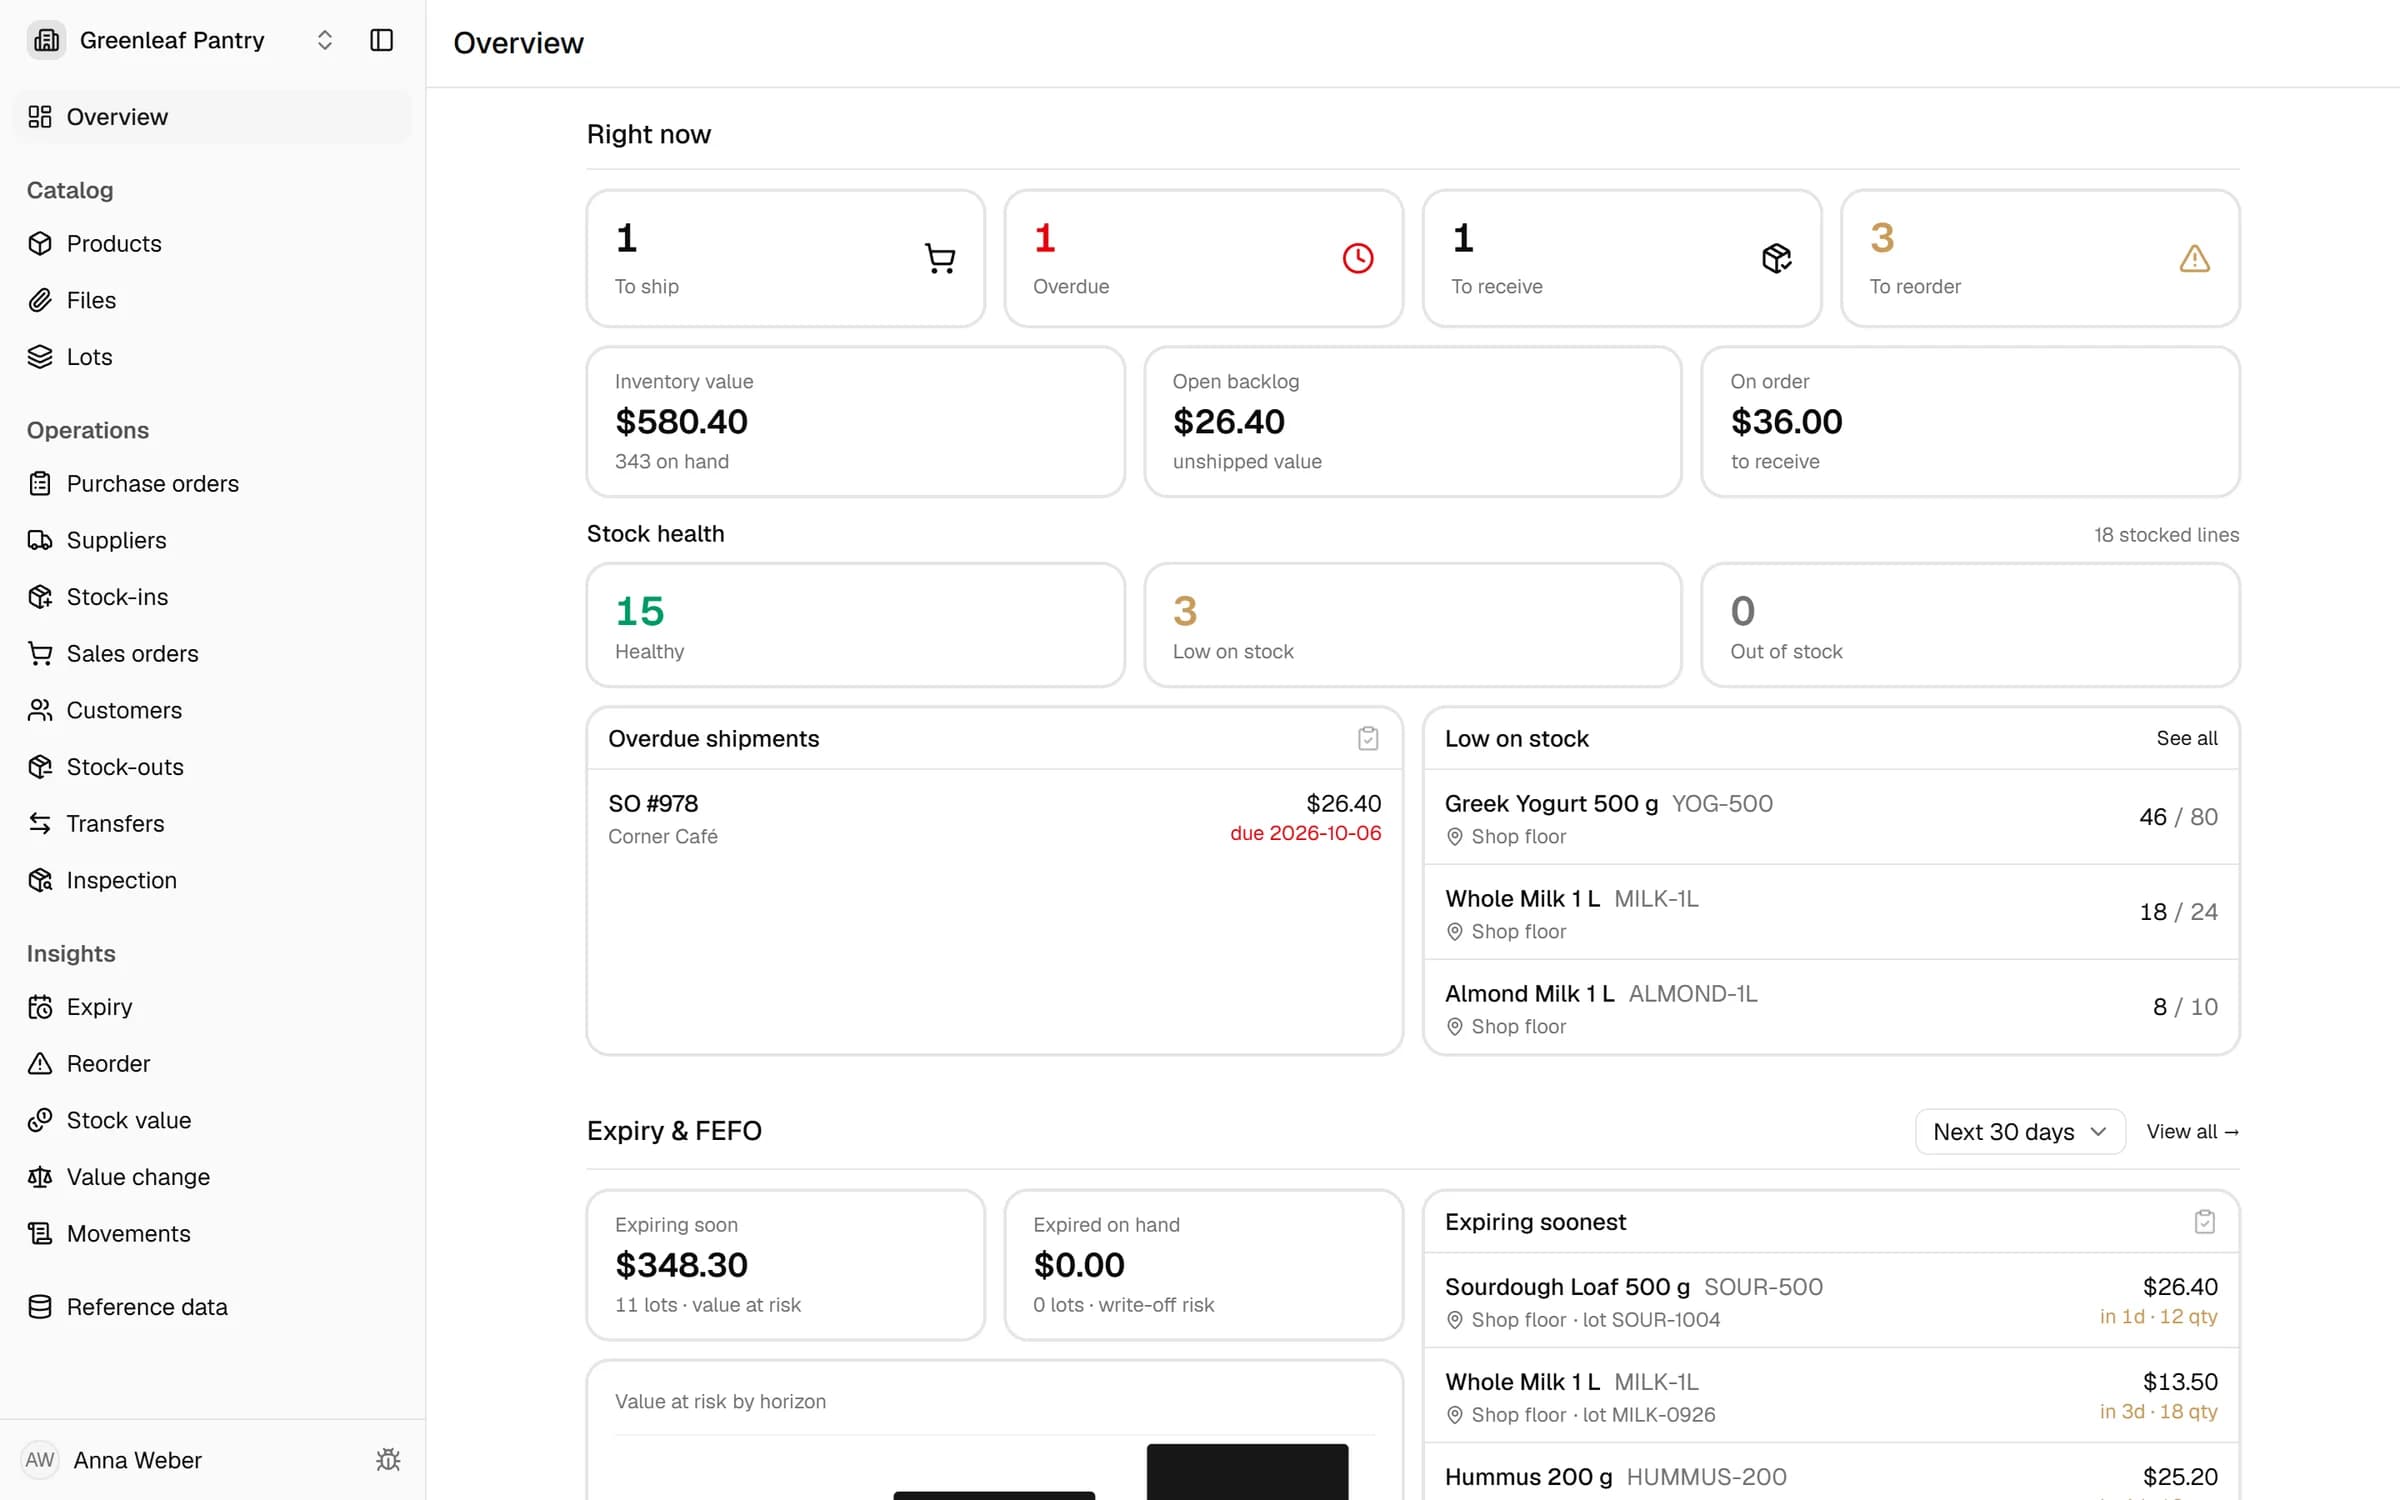This screenshot has width=2400, height=1500.
Task: Open the Next 30 days dropdown
Action: (x=2019, y=1131)
